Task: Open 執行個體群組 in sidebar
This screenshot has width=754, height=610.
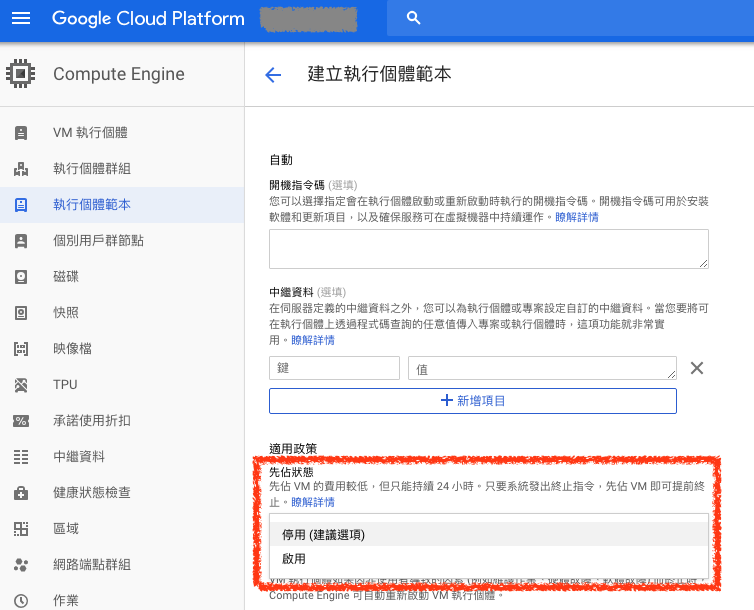Action: coord(92,169)
